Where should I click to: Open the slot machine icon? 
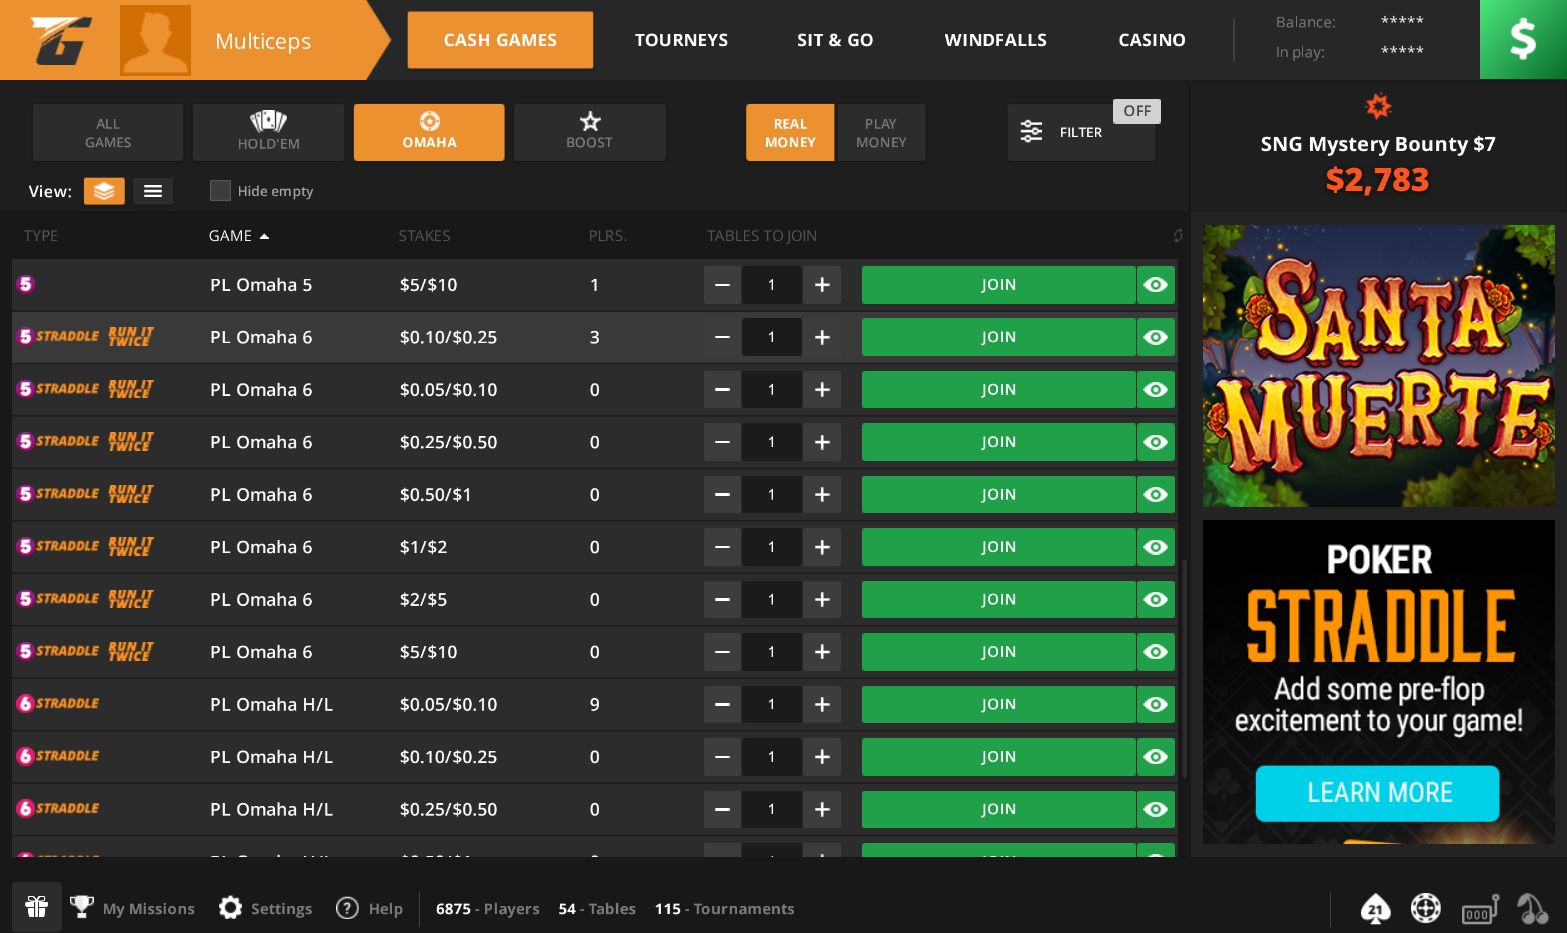point(1479,908)
